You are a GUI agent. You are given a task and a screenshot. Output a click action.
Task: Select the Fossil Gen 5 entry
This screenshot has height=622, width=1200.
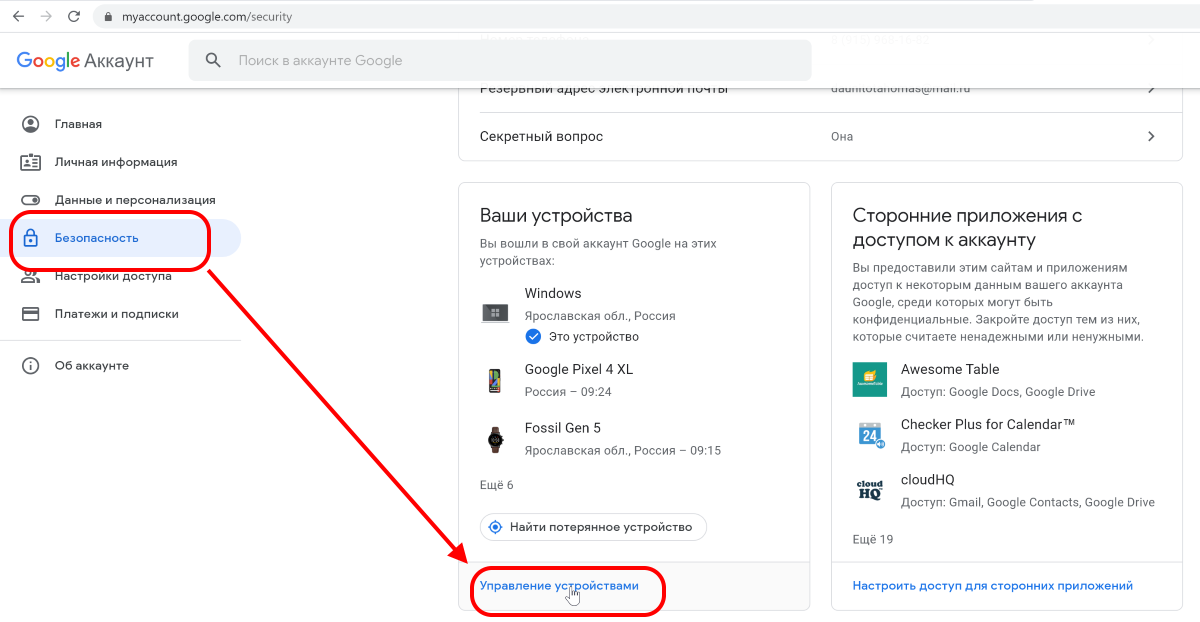tap(634, 439)
